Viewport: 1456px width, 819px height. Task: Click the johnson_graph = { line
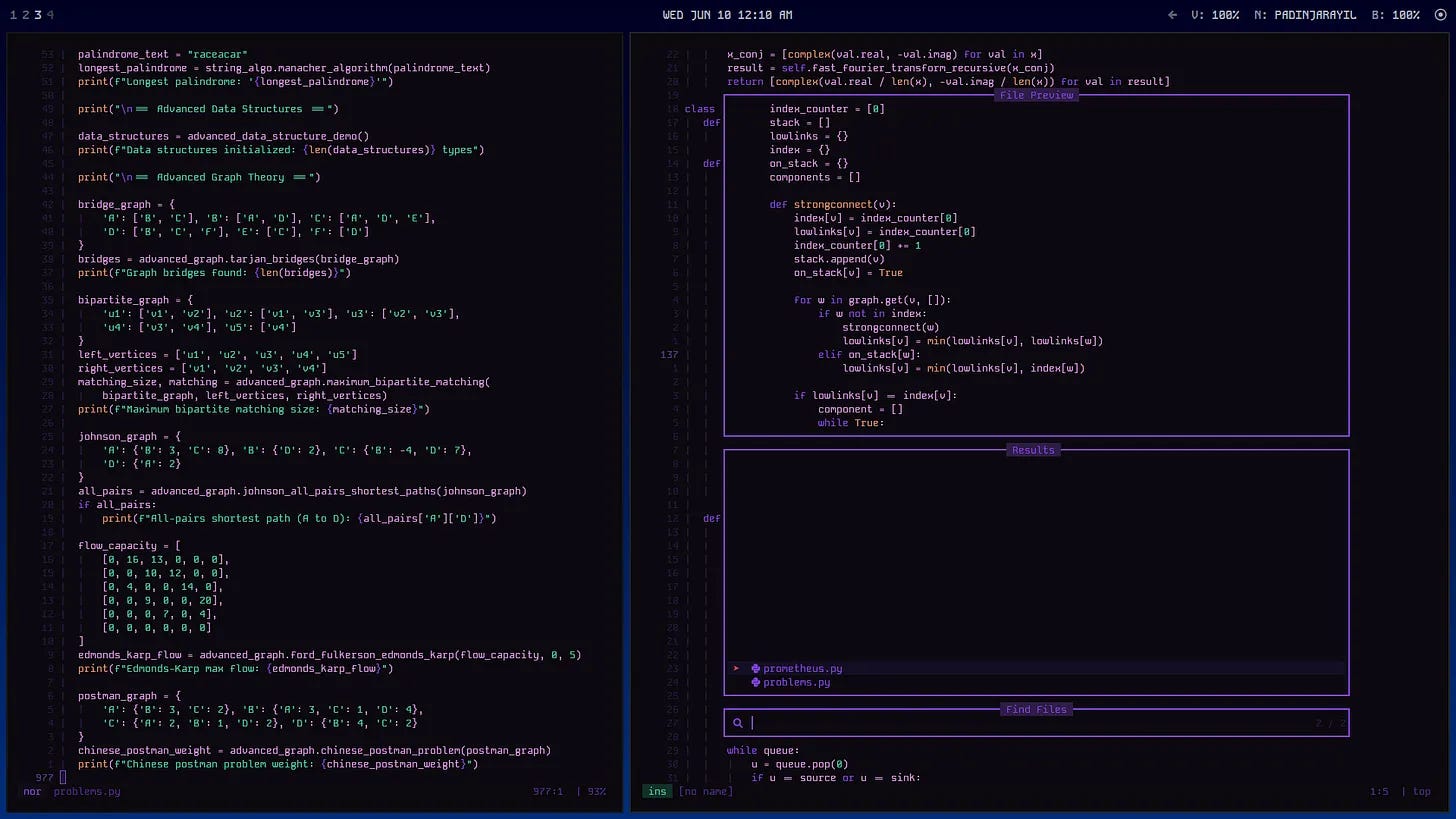[129, 437]
